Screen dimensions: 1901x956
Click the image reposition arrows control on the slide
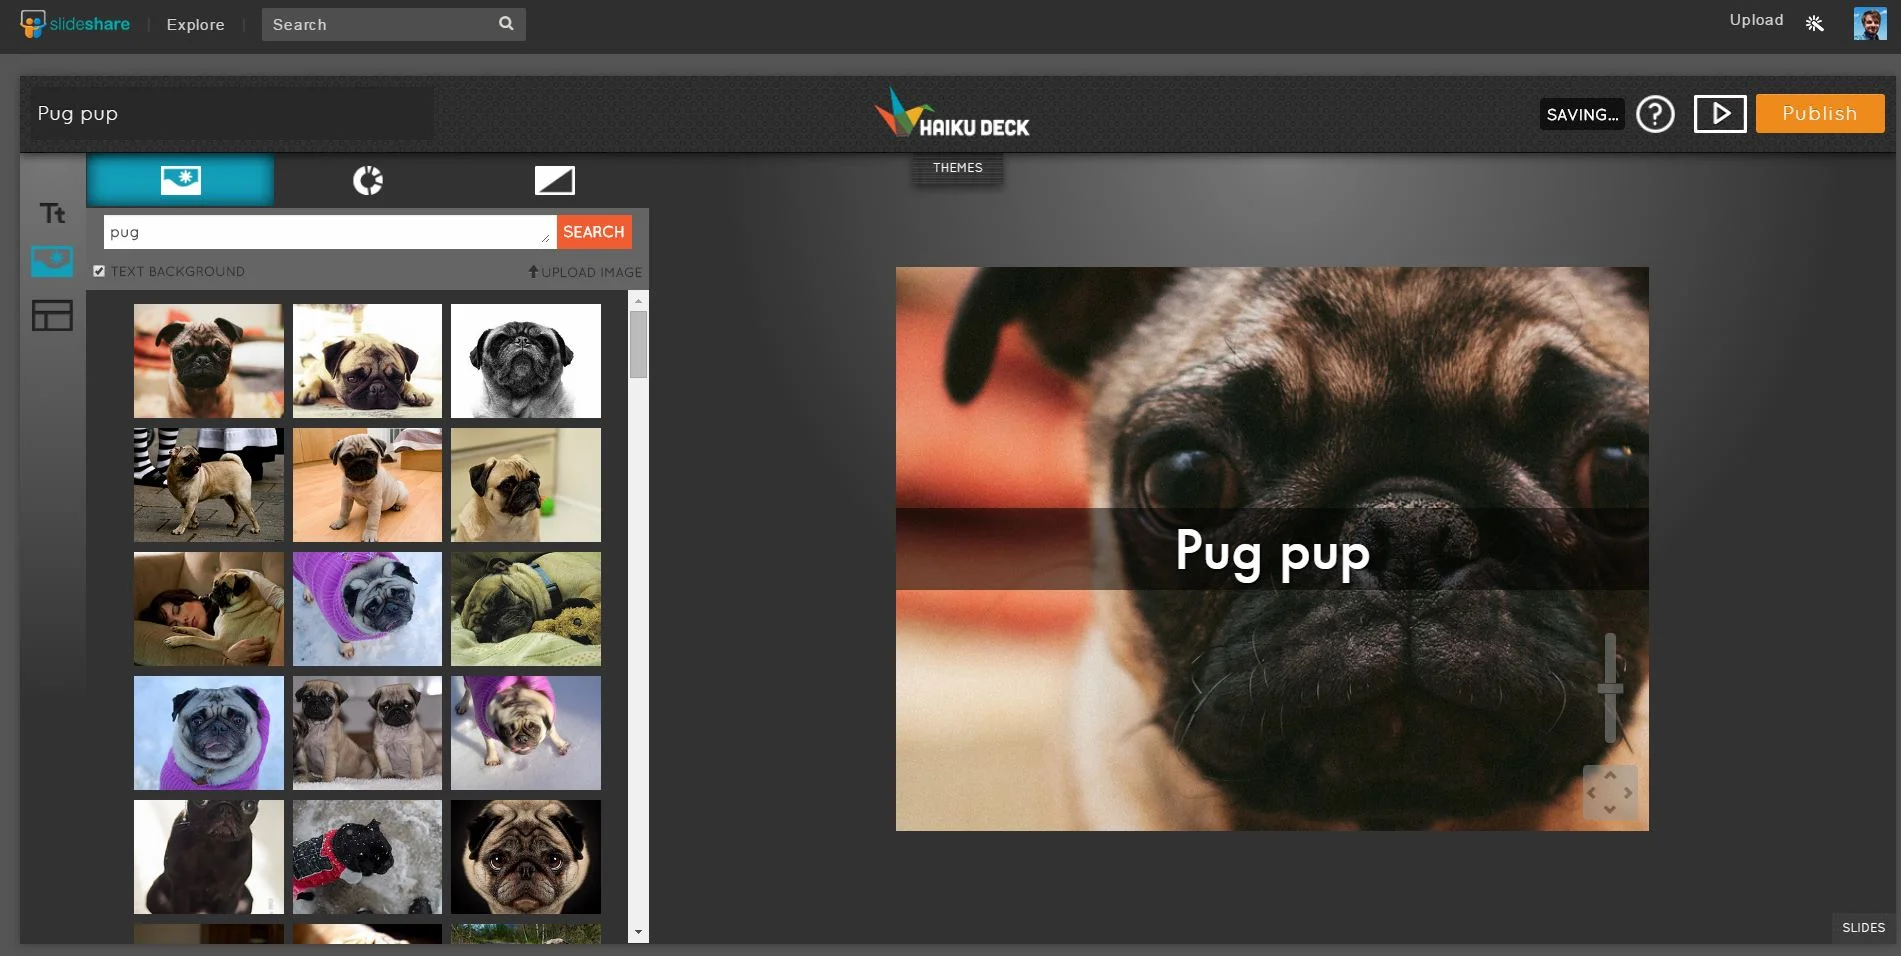pos(1610,793)
